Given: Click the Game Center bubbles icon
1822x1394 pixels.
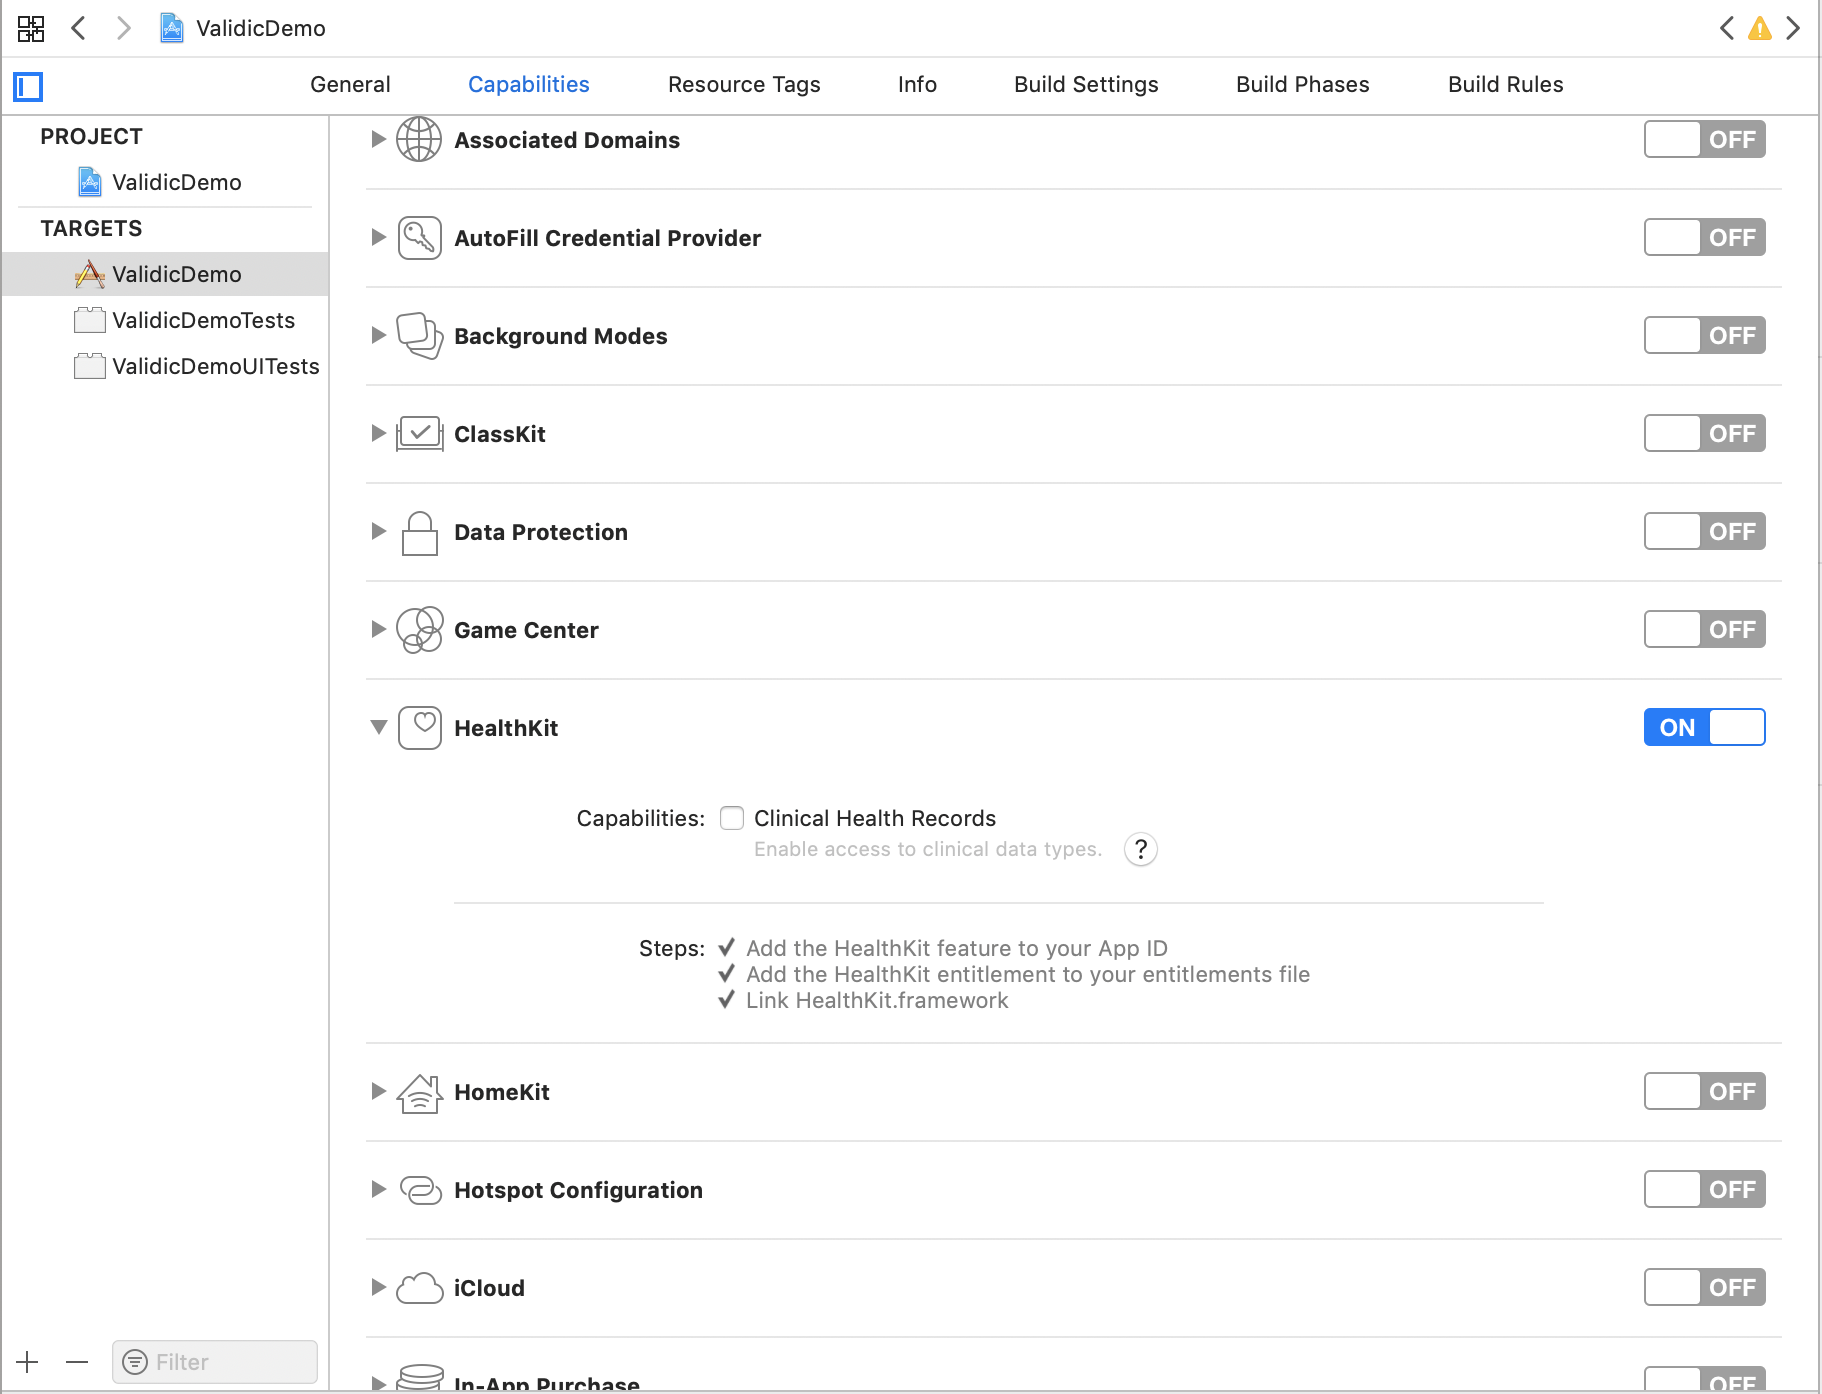Looking at the screenshot, I should tap(419, 630).
